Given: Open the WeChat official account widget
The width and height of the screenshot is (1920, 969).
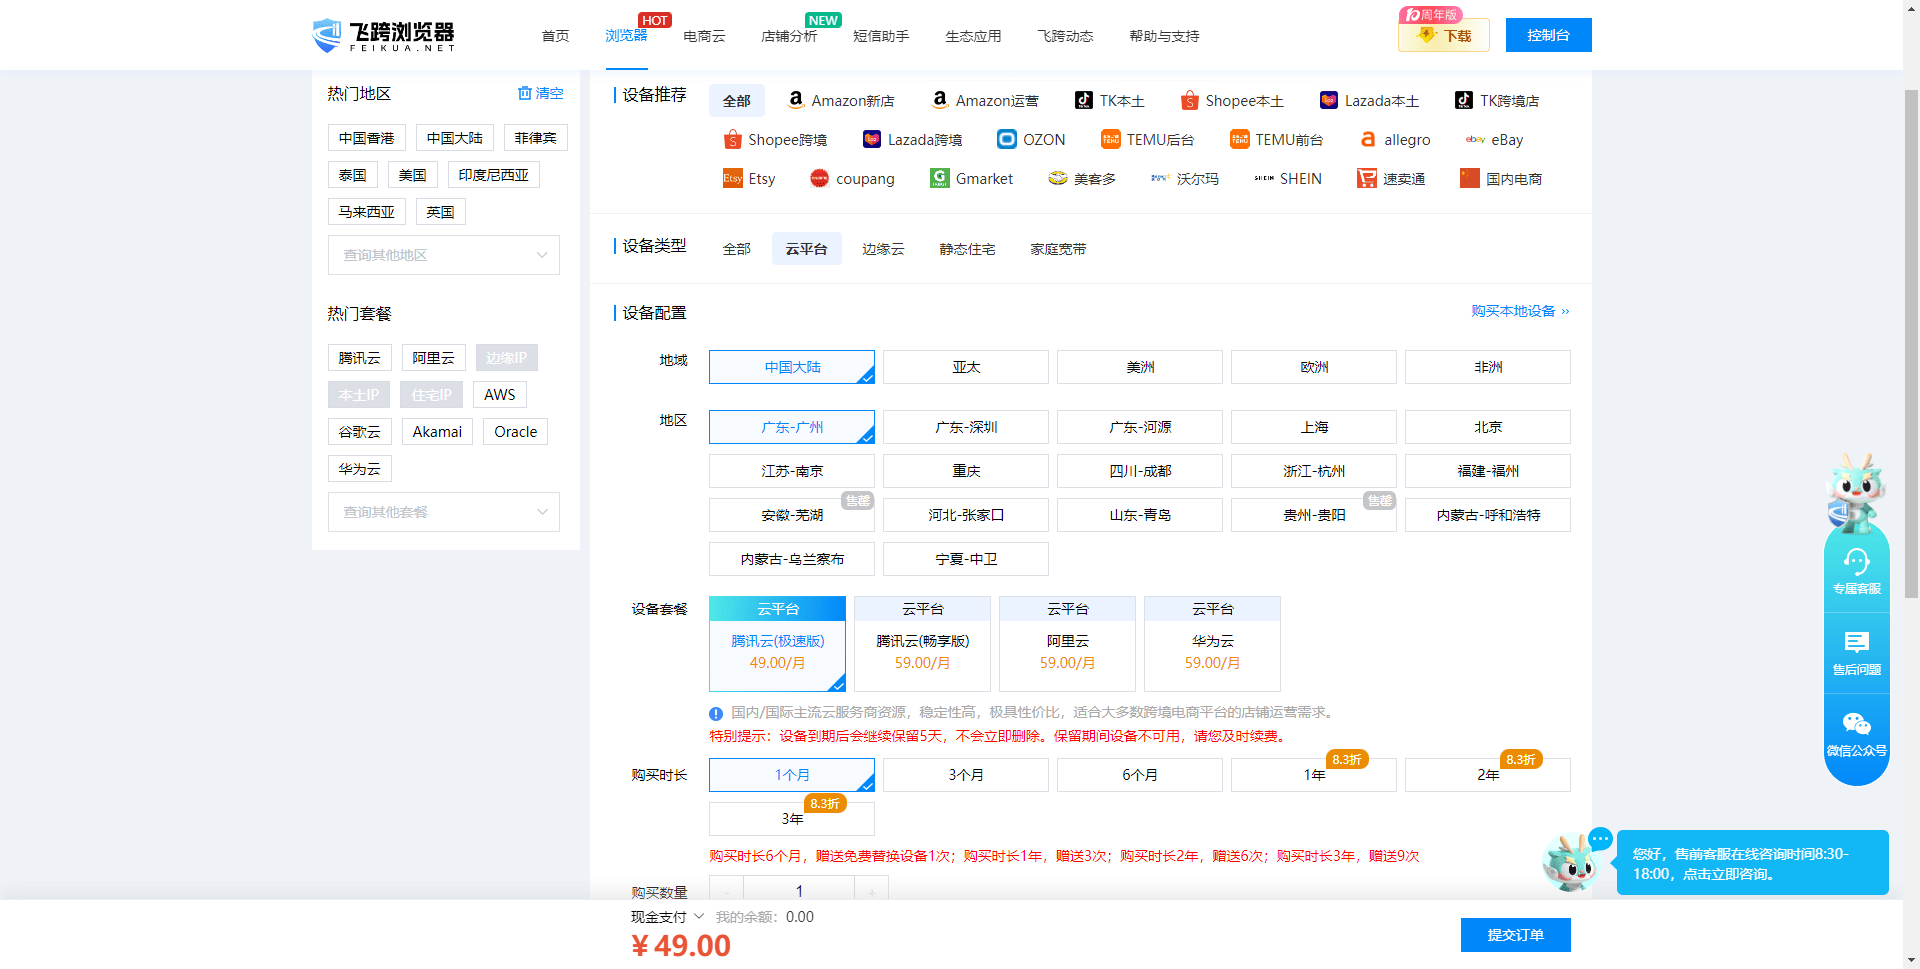Looking at the screenshot, I should tap(1856, 734).
